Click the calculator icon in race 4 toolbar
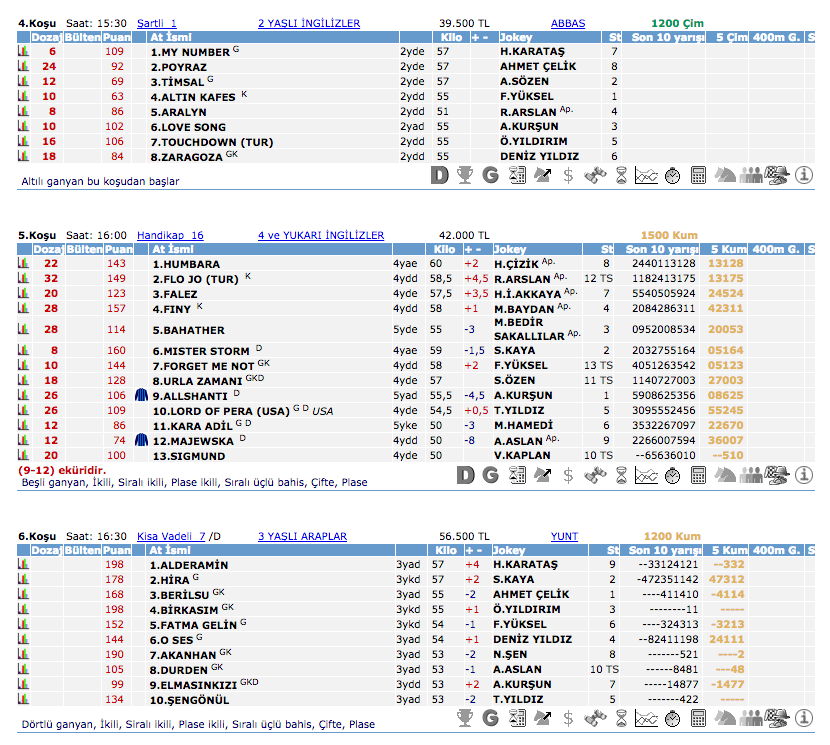 click(698, 175)
